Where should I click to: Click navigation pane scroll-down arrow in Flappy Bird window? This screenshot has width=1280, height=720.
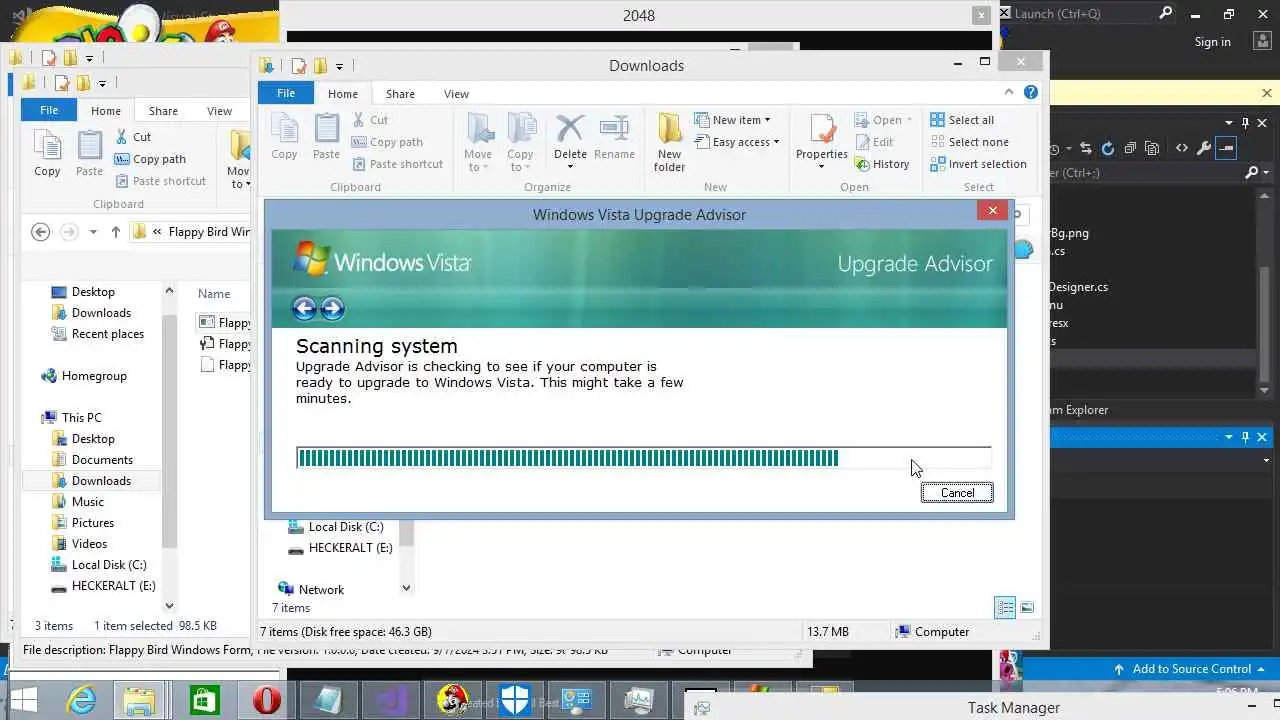click(x=169, y=605)
